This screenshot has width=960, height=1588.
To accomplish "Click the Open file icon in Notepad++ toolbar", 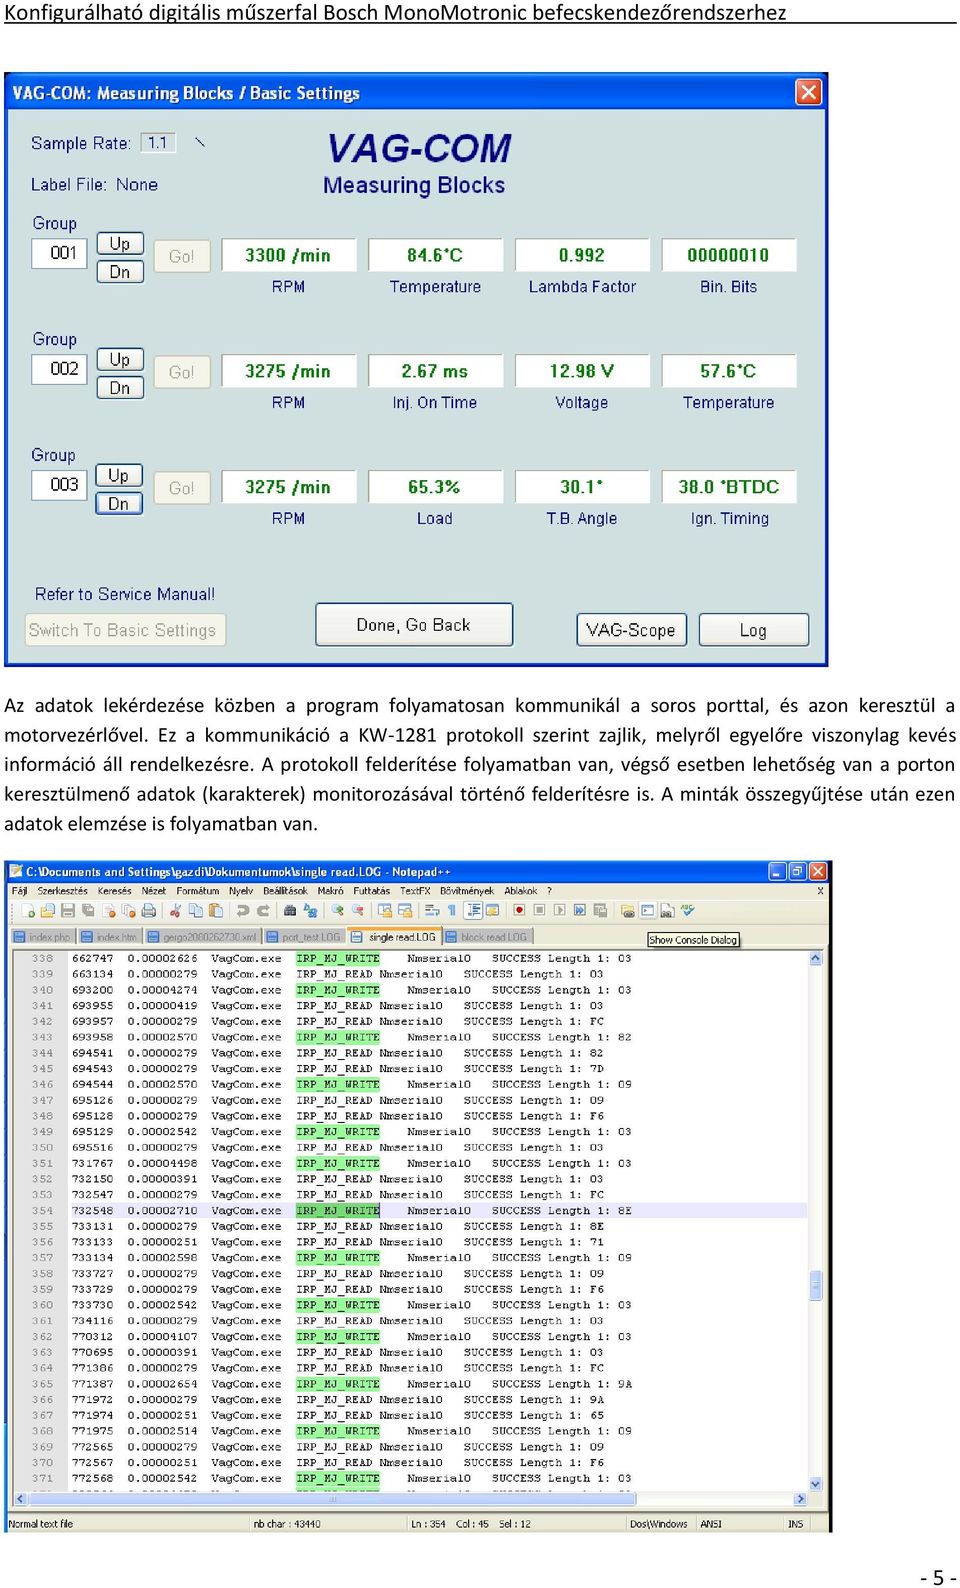I will [47, 911].
